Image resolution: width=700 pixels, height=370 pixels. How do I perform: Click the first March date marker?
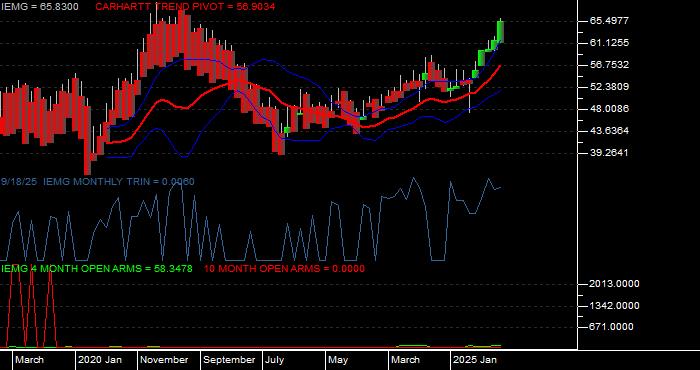click(x=29, y=360)
